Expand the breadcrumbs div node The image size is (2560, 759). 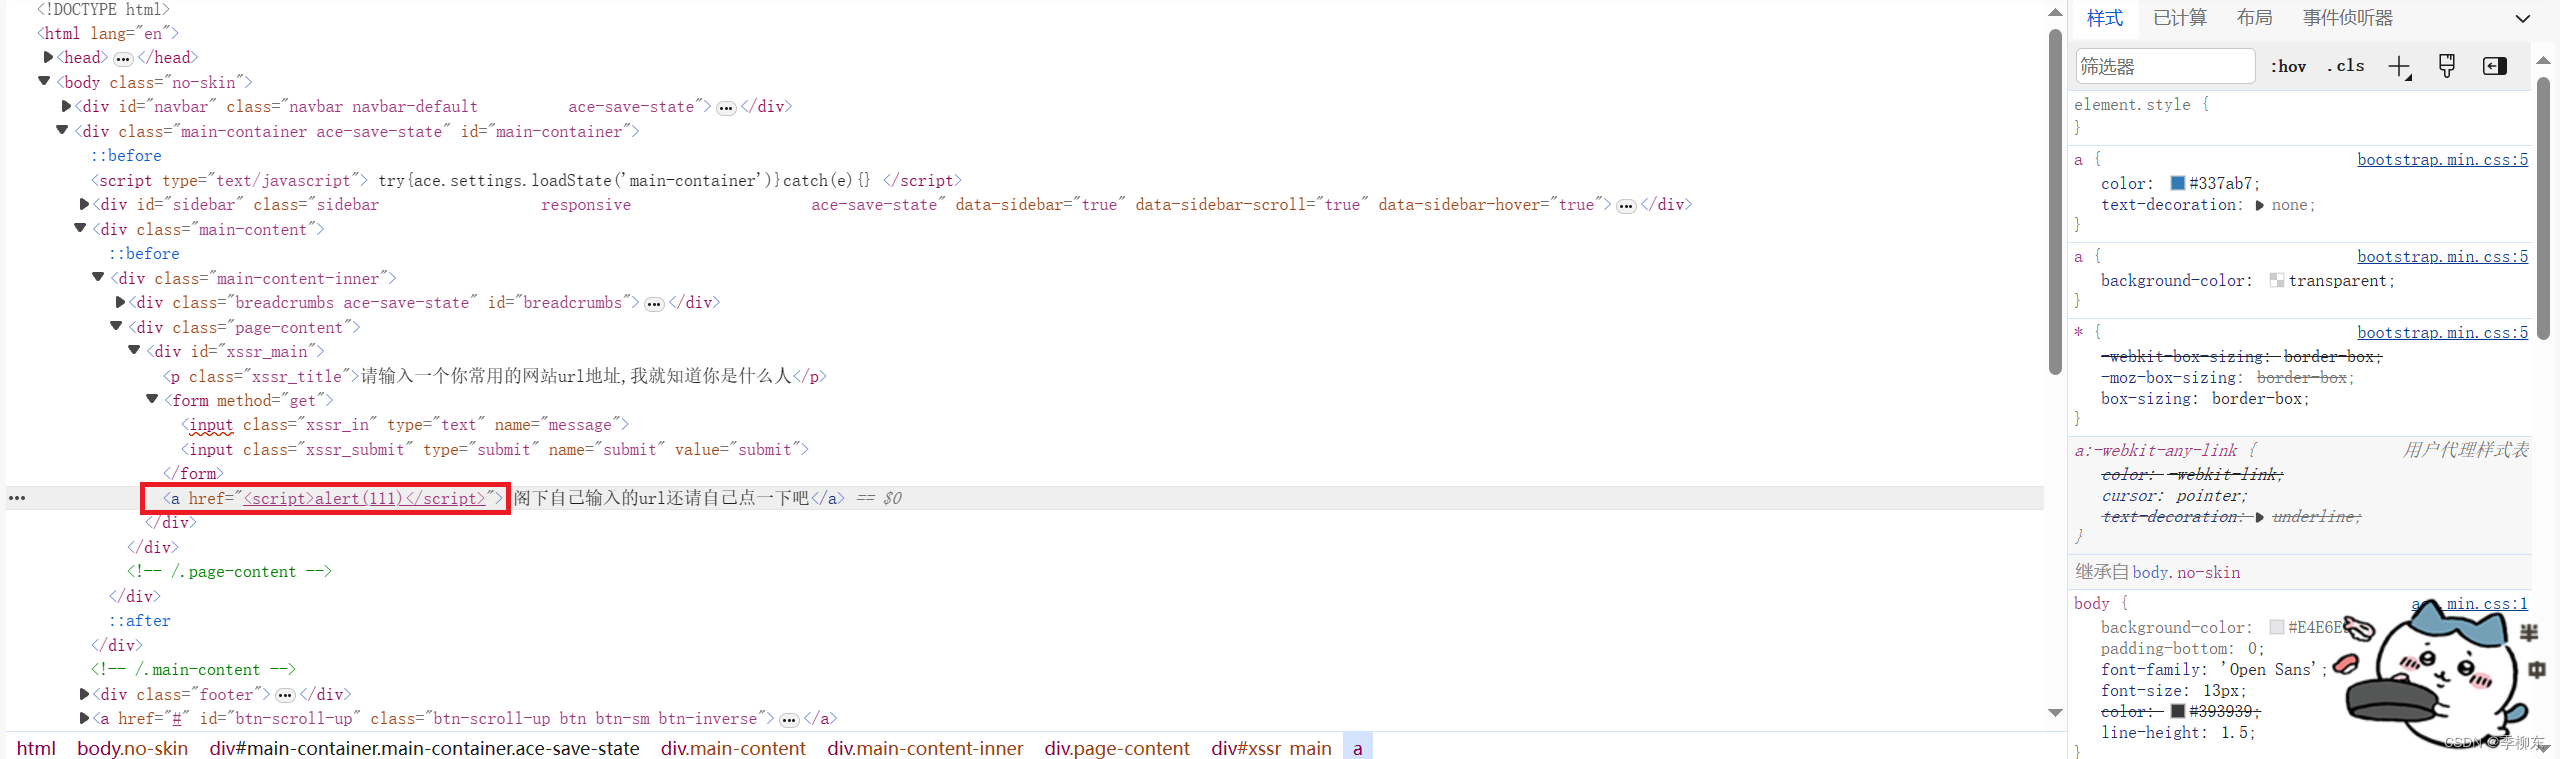[120, 302]
